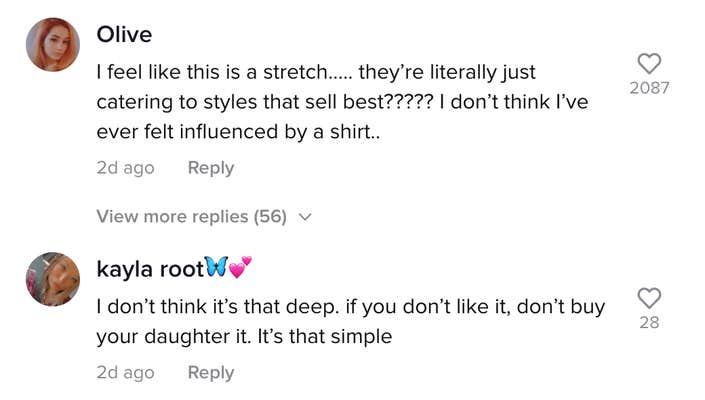
Task: Click the 2087 like count
Action: click(649, 88)
